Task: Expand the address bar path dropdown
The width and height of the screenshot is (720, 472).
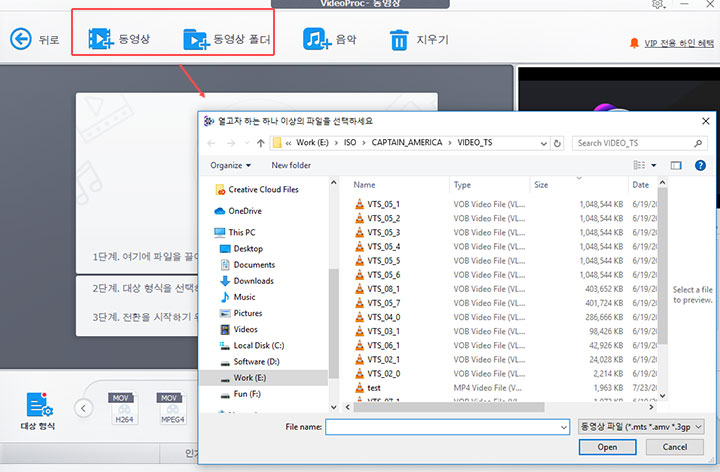Action: coord(544,143)
